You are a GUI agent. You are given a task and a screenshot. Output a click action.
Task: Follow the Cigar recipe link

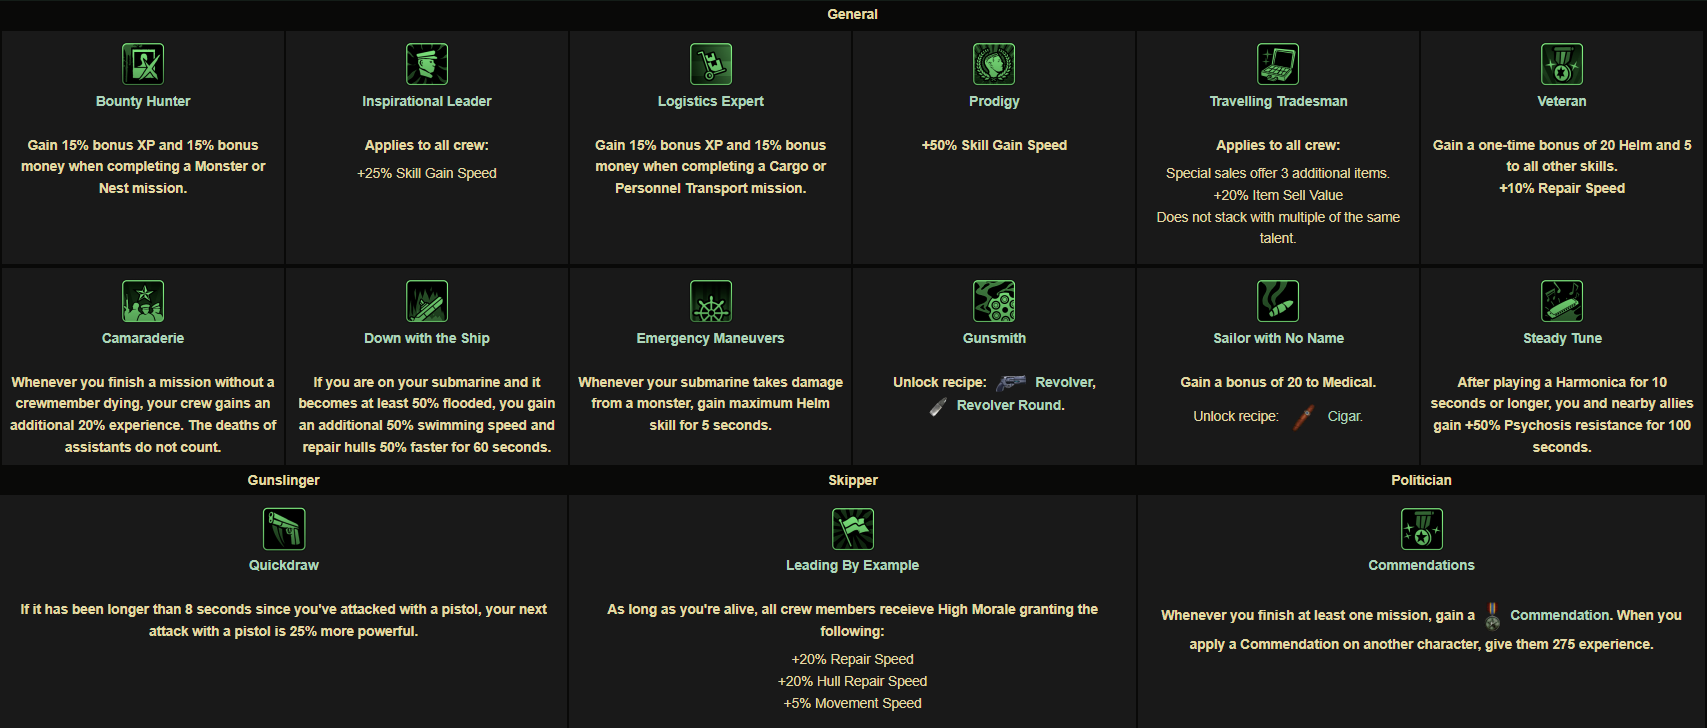pyautogui.click(x=1345, y=416)
